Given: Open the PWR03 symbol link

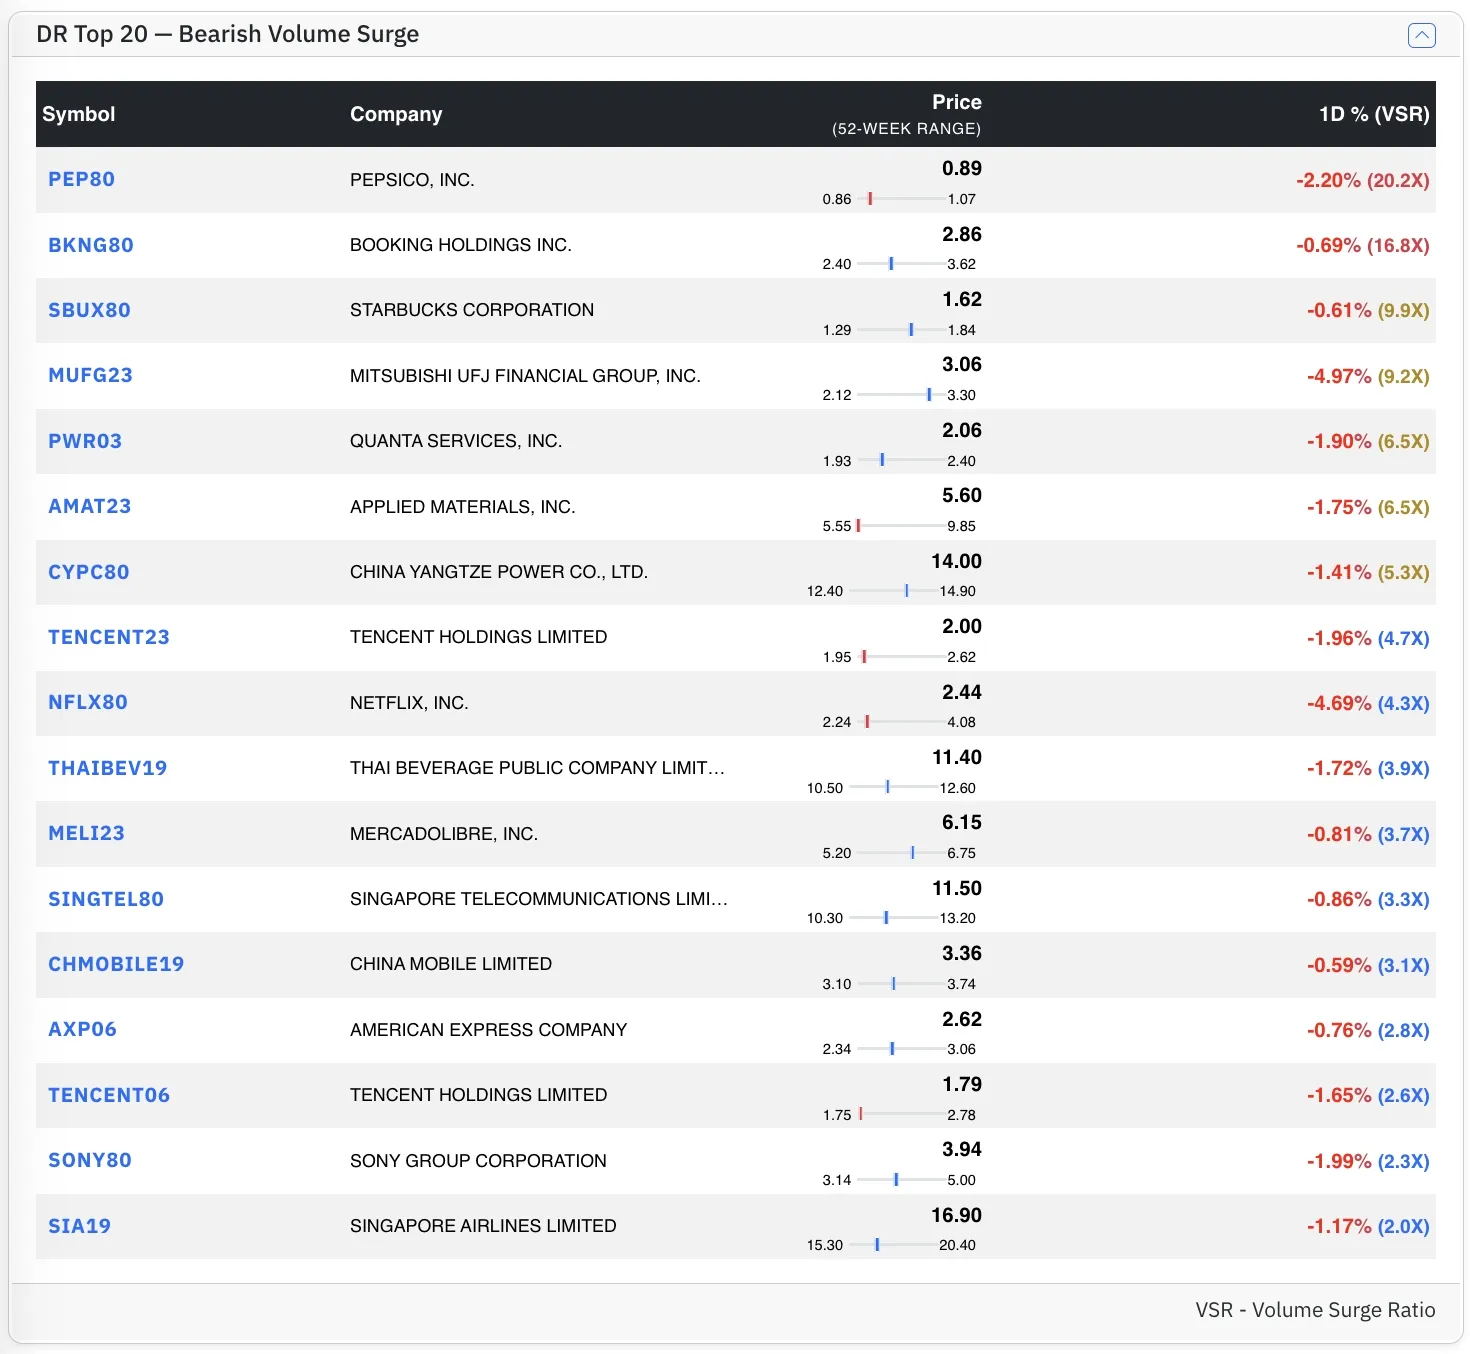Looking at the screenshot, I should pyautogui.click(x=85, y=441).
